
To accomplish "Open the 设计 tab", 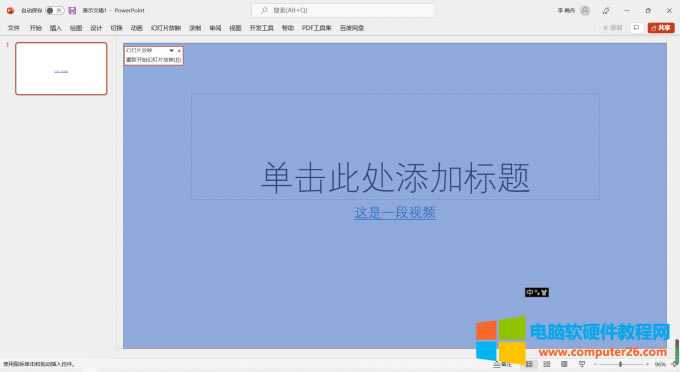I will pyautogui.click(x=96, y=28).
